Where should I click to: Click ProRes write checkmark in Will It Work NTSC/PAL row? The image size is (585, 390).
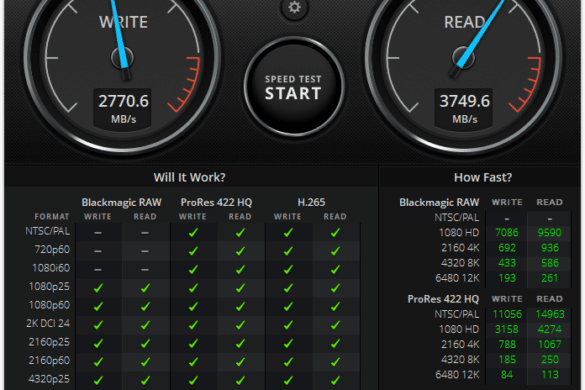[x=193, y=233]
